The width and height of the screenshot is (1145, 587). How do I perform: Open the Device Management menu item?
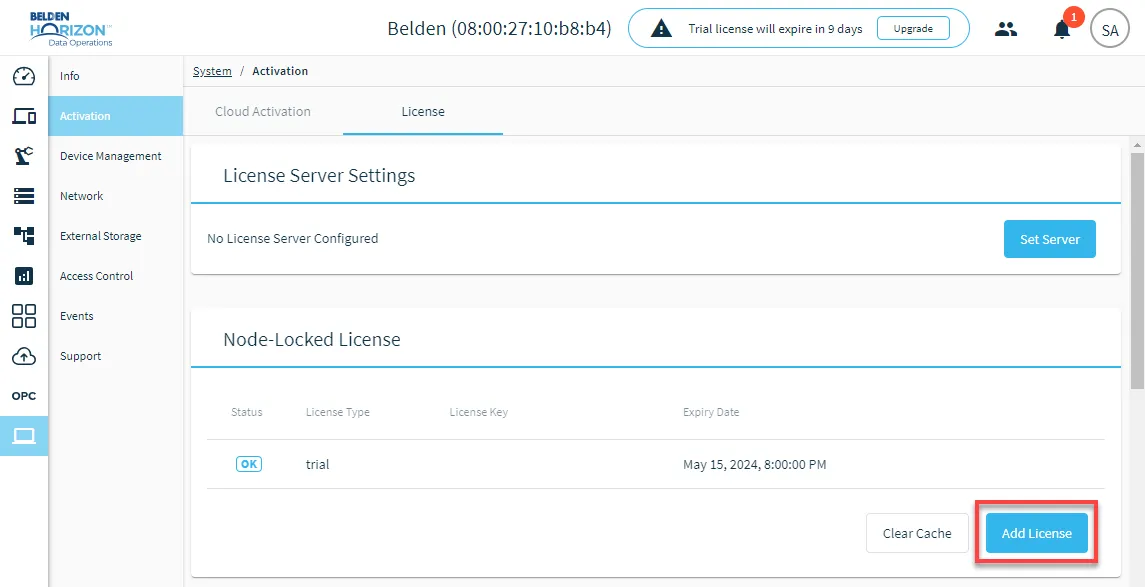click(x=115, y=156)
